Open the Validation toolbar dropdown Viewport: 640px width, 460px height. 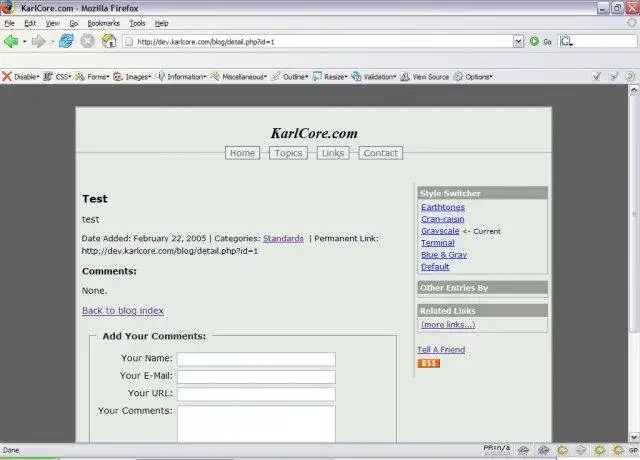[x=374, y=77]
